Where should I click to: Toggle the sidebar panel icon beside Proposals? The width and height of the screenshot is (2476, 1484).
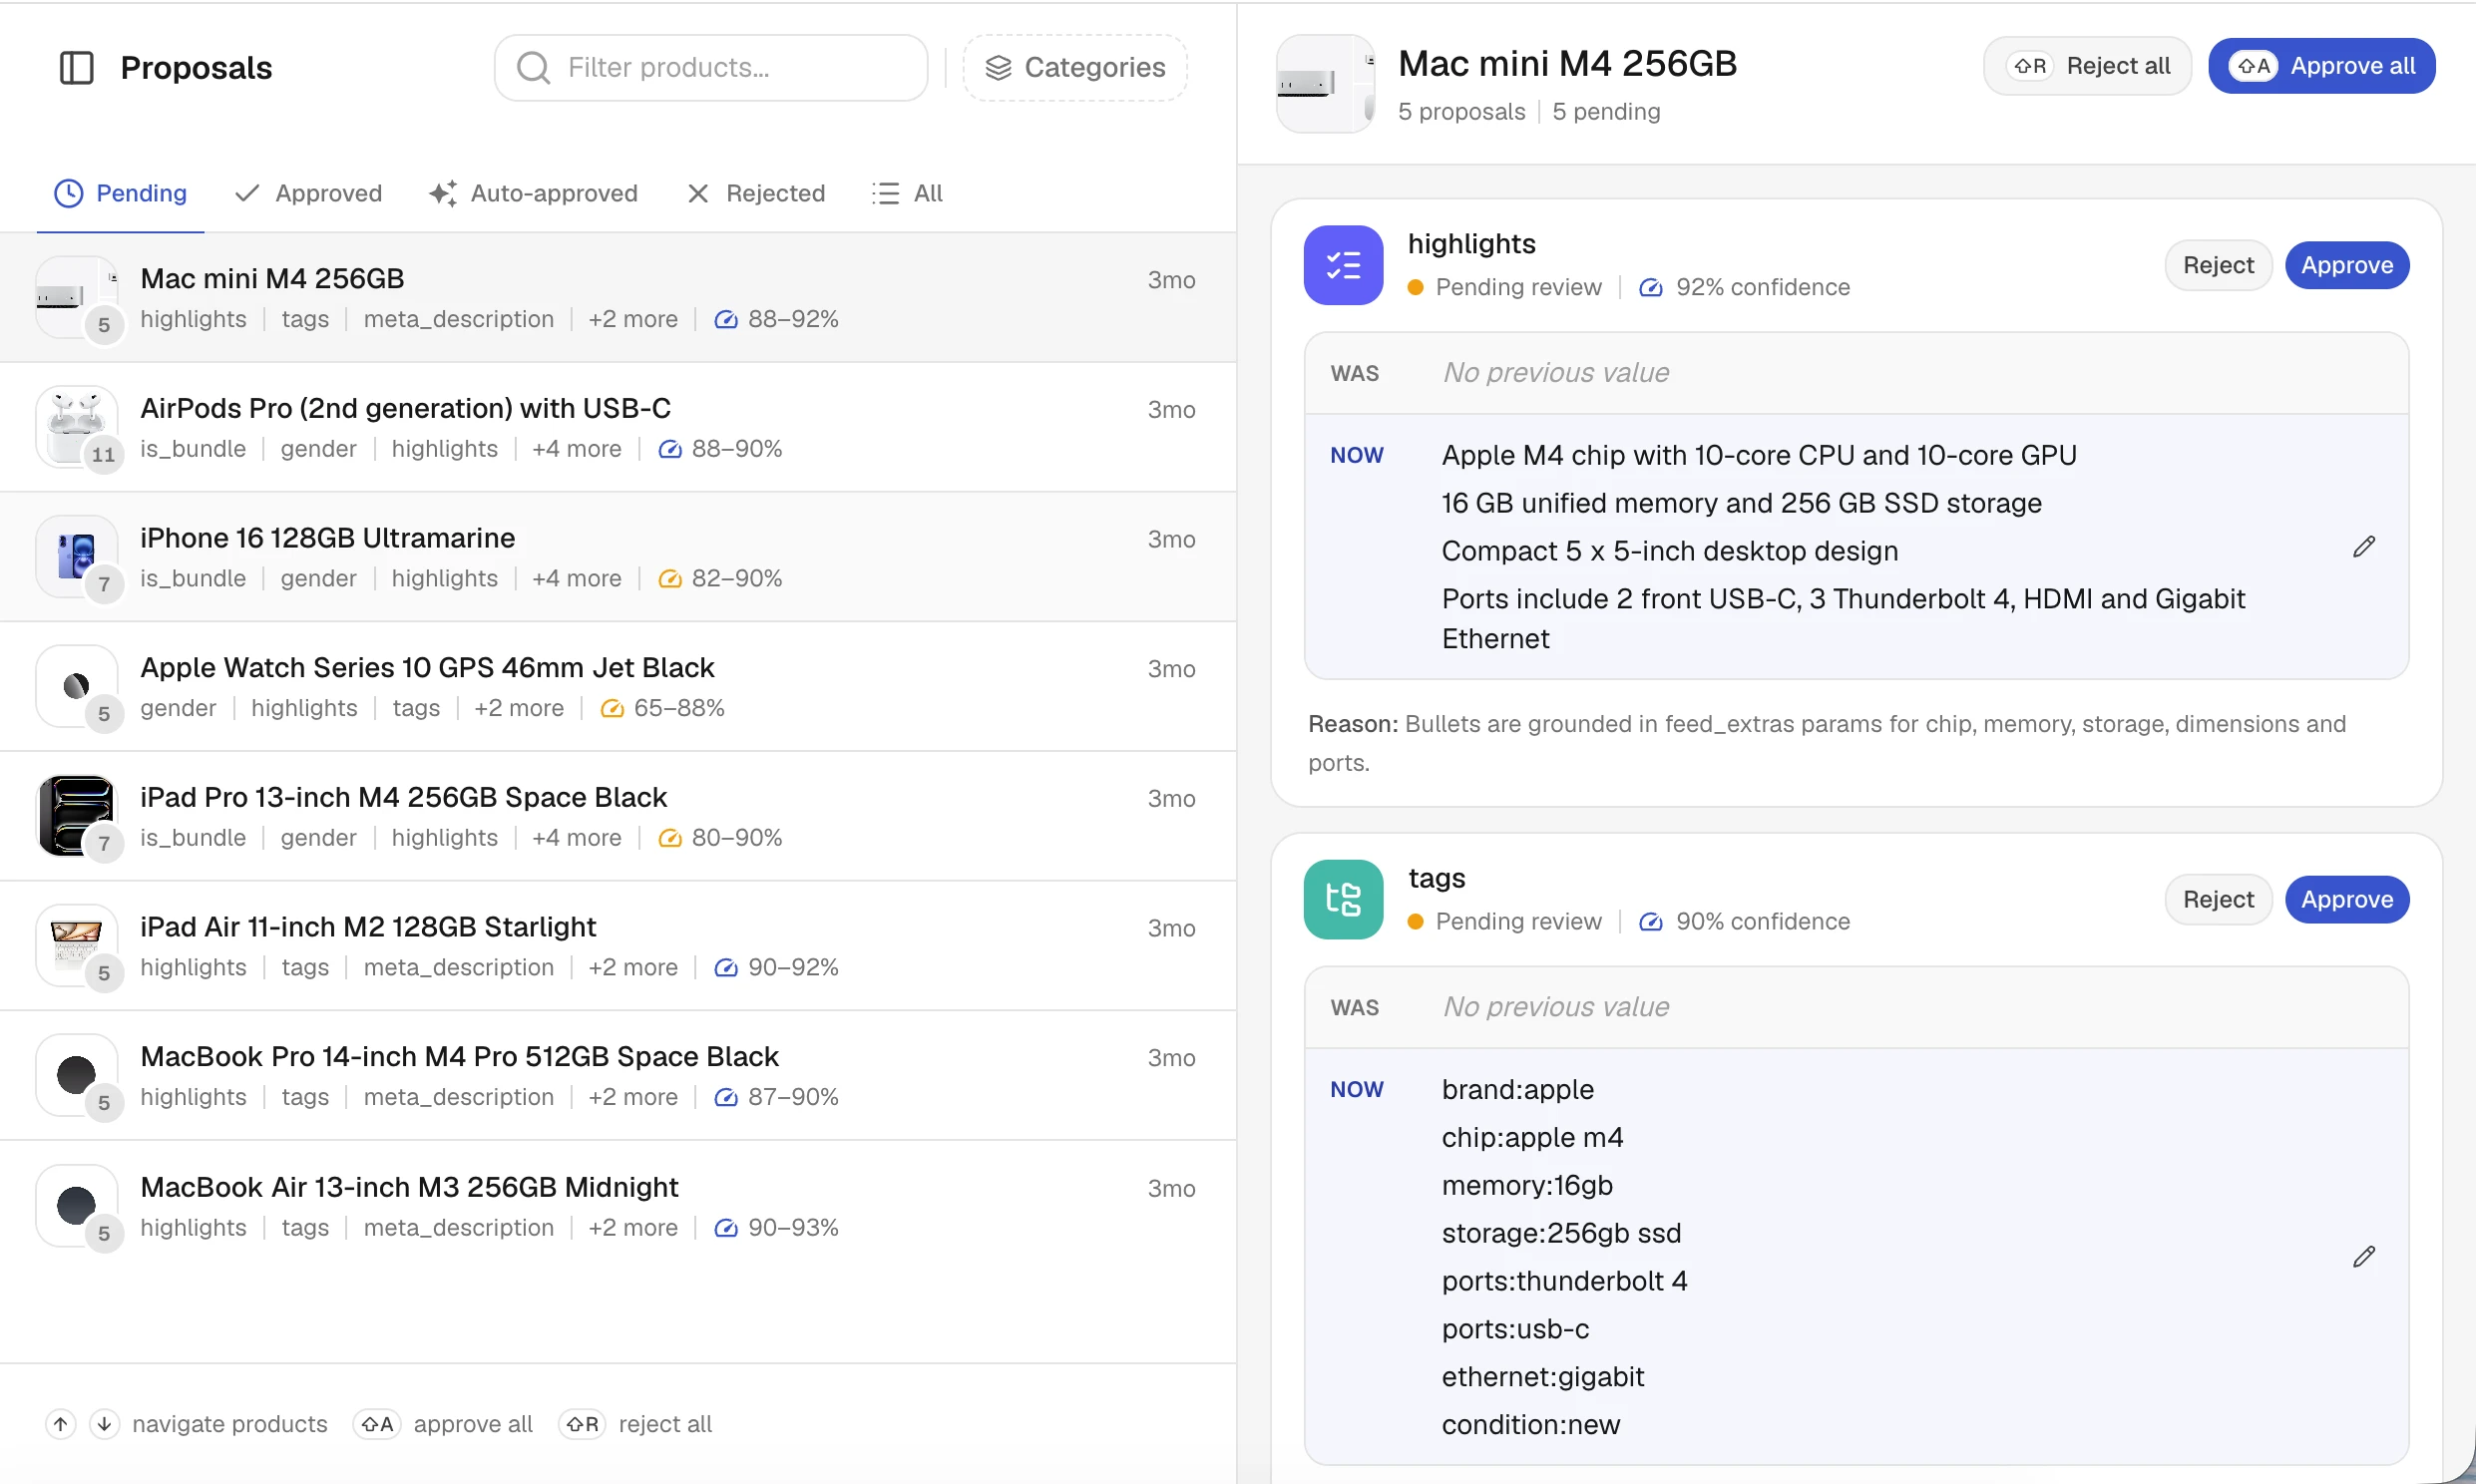coord(77,68)
